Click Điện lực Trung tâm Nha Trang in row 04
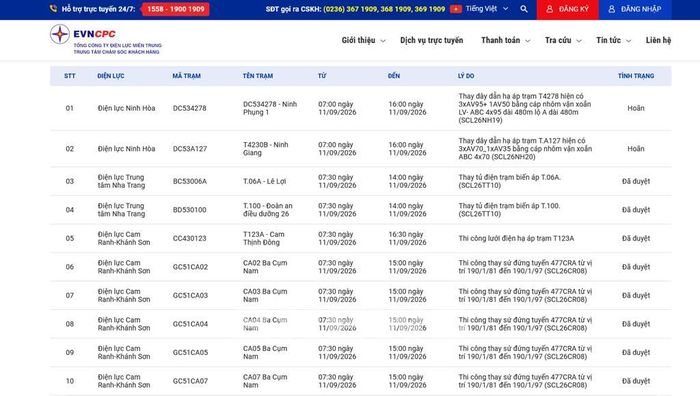This screenshot has width=700, height=396. 121,210
